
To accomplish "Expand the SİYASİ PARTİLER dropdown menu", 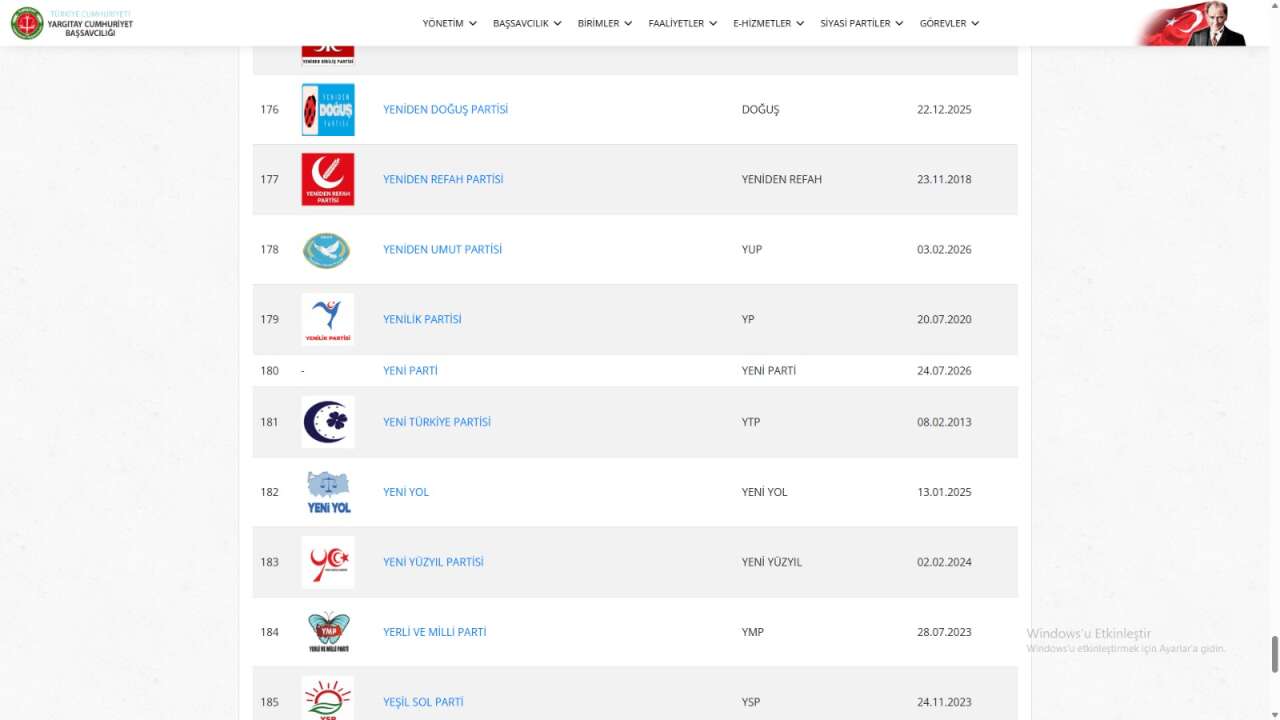I will (862, 23).
